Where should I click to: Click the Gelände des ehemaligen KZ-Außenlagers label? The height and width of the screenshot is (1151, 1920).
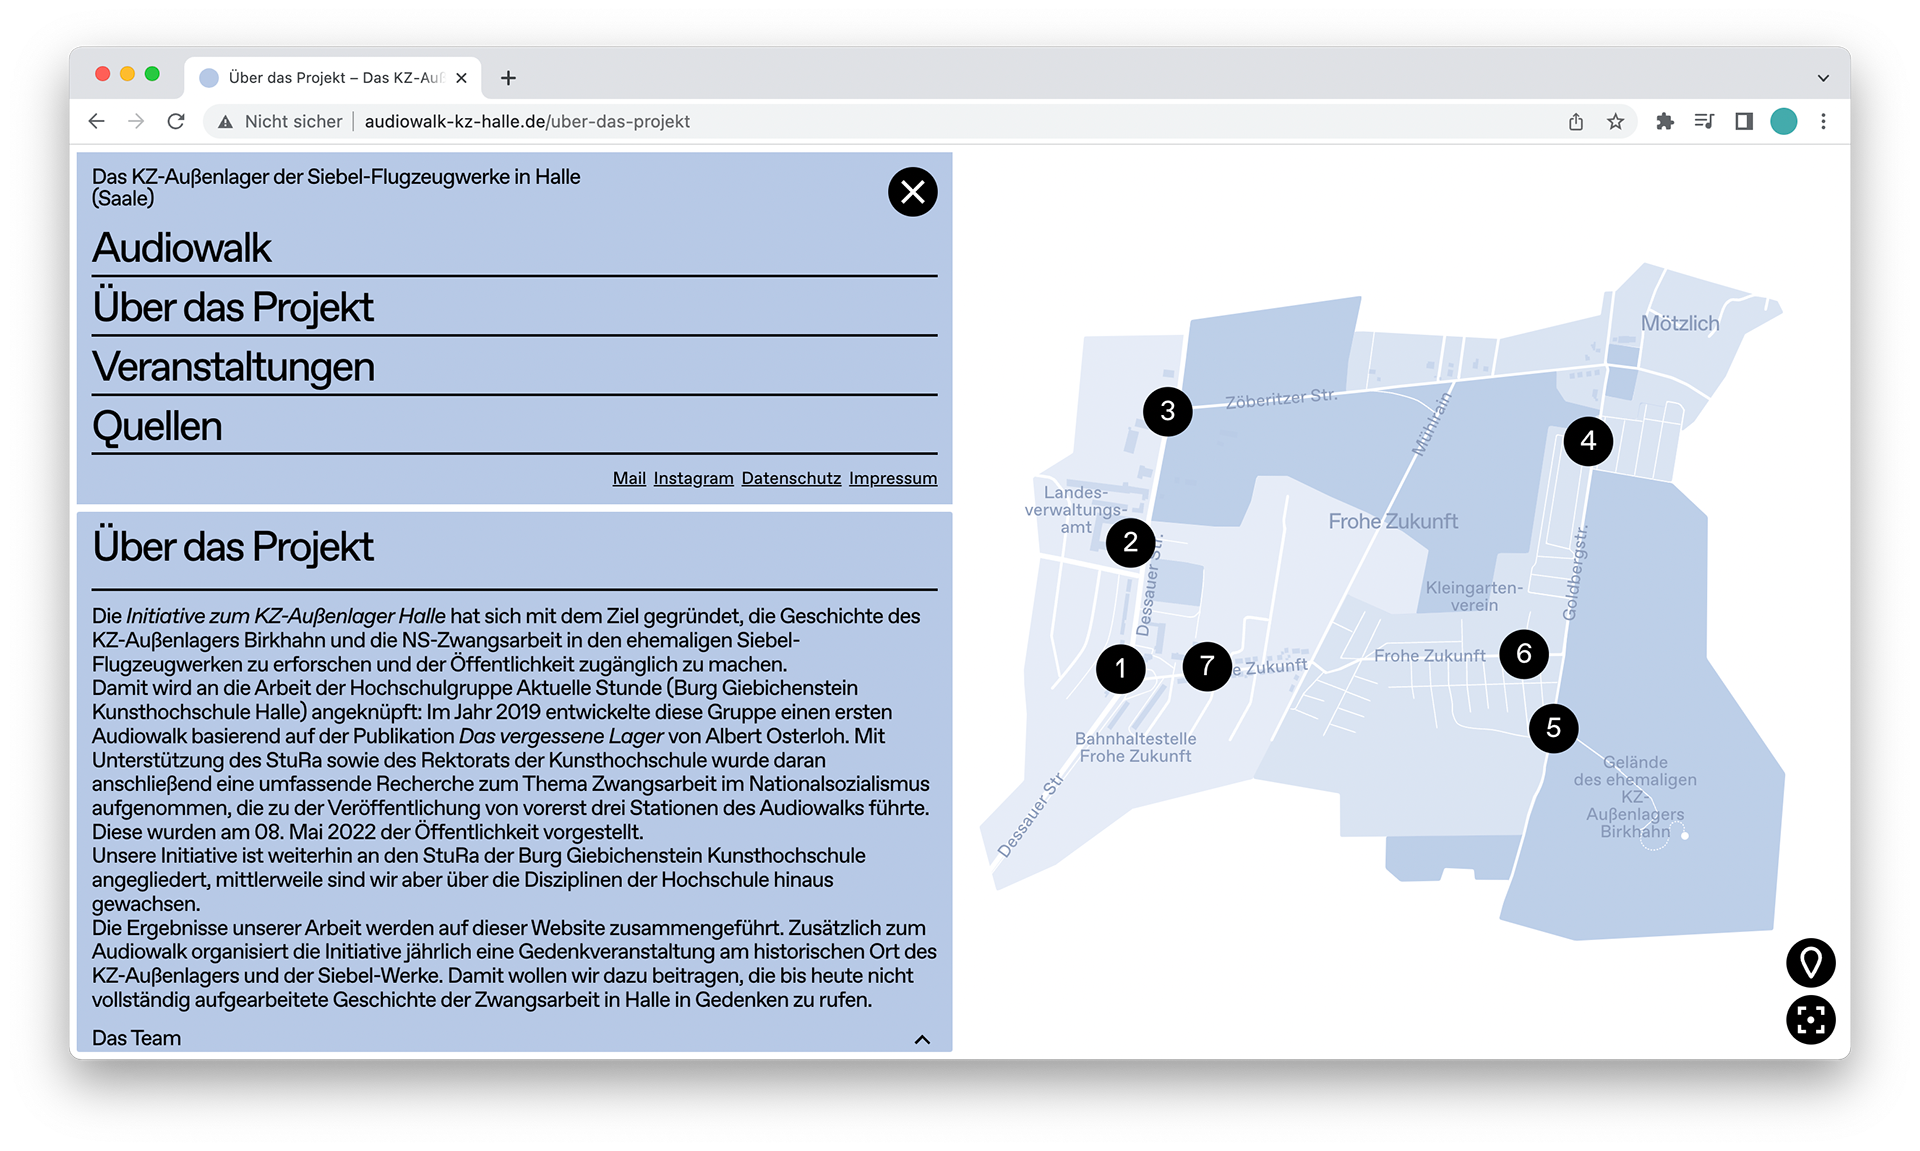1635,797
